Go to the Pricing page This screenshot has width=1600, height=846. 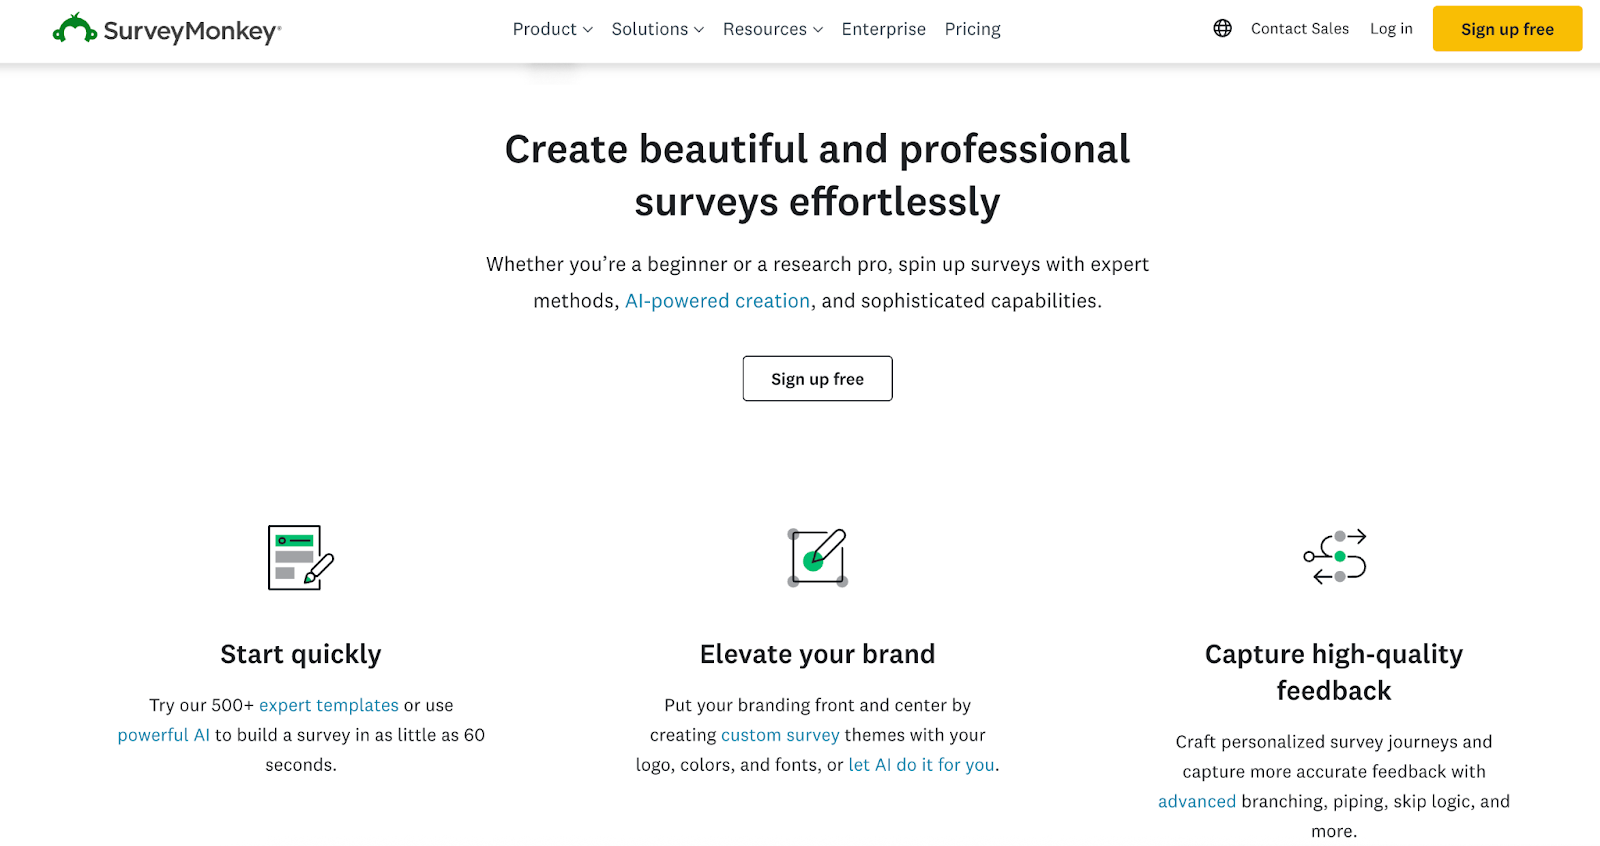972,29
